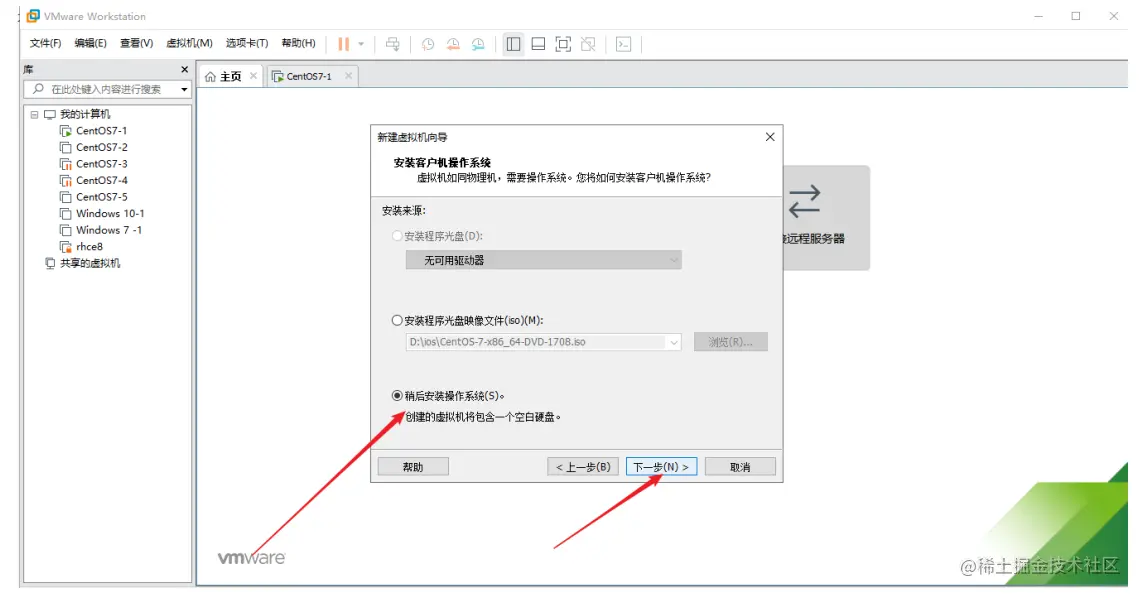Open the ISO file path dropdown
The width and height of the screenshot is (1139, 595).
674,342
